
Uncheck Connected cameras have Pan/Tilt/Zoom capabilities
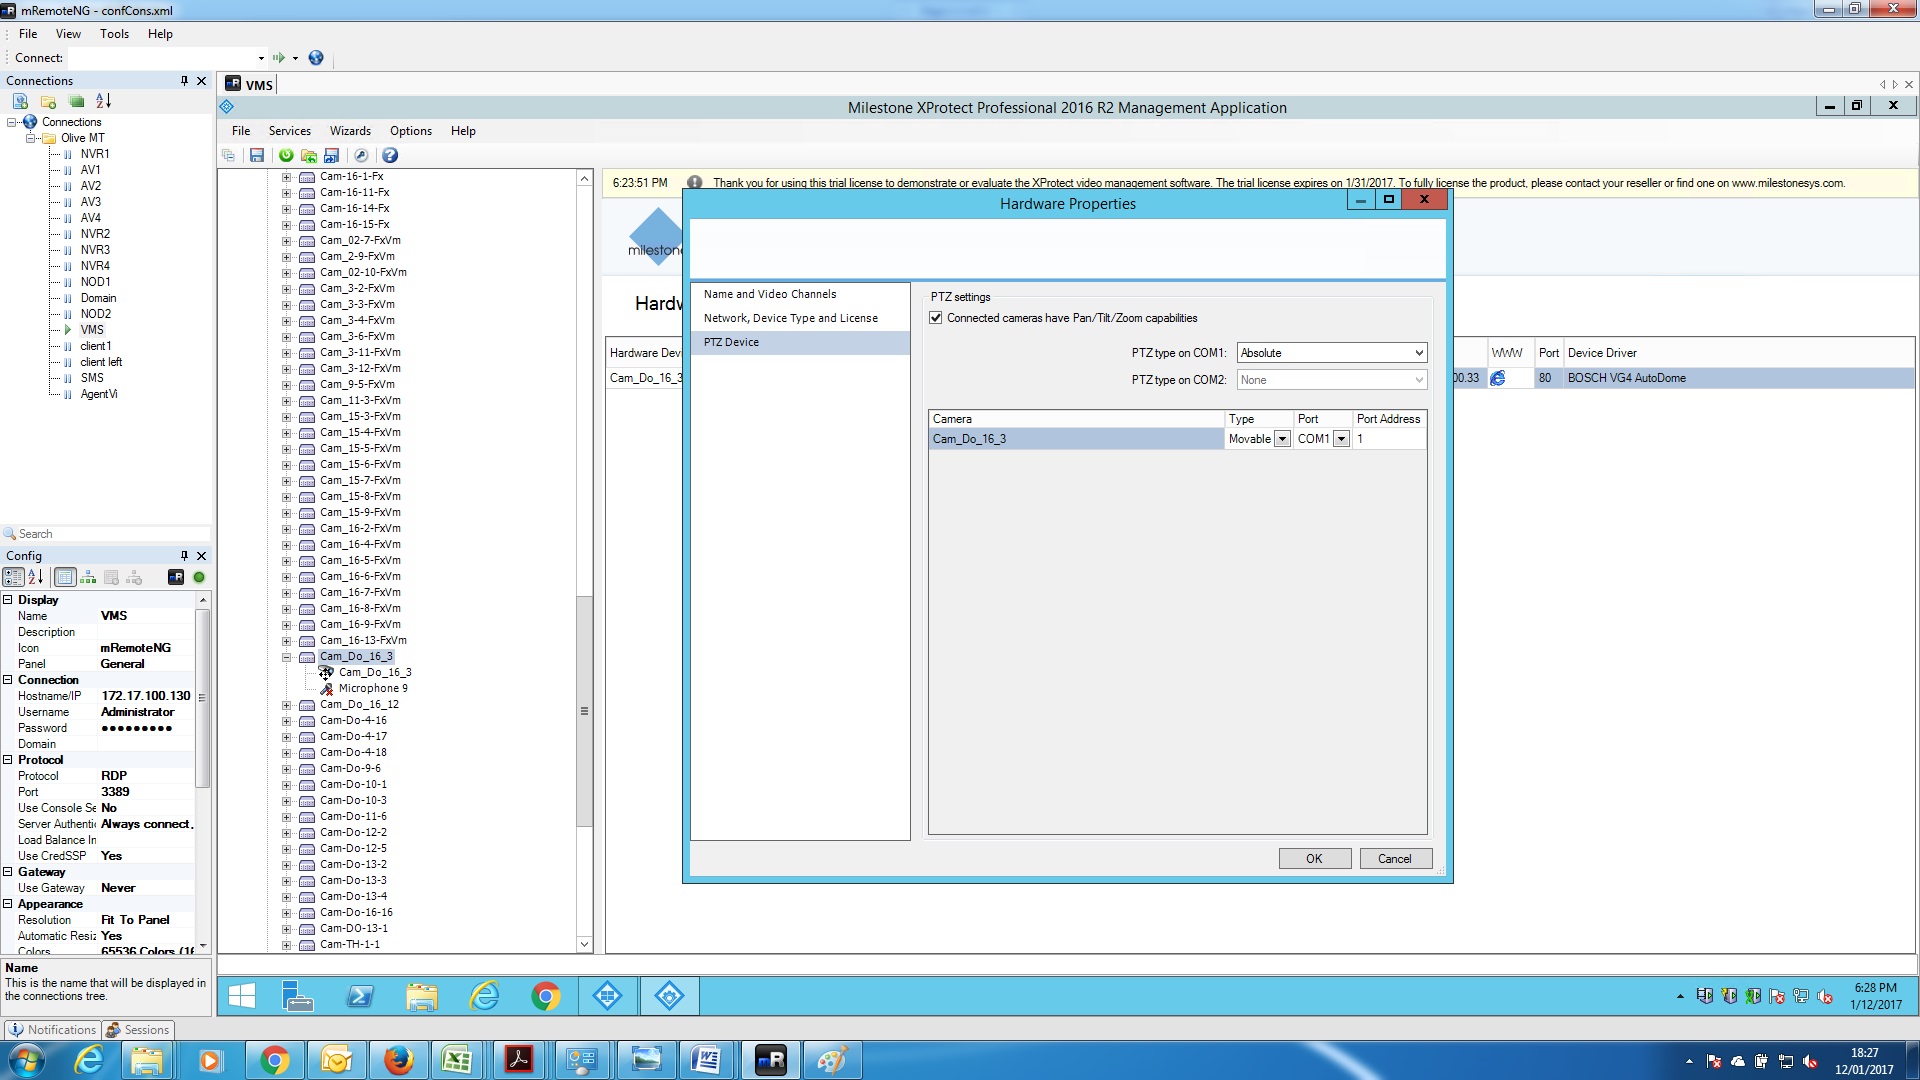tap(936, 318)
